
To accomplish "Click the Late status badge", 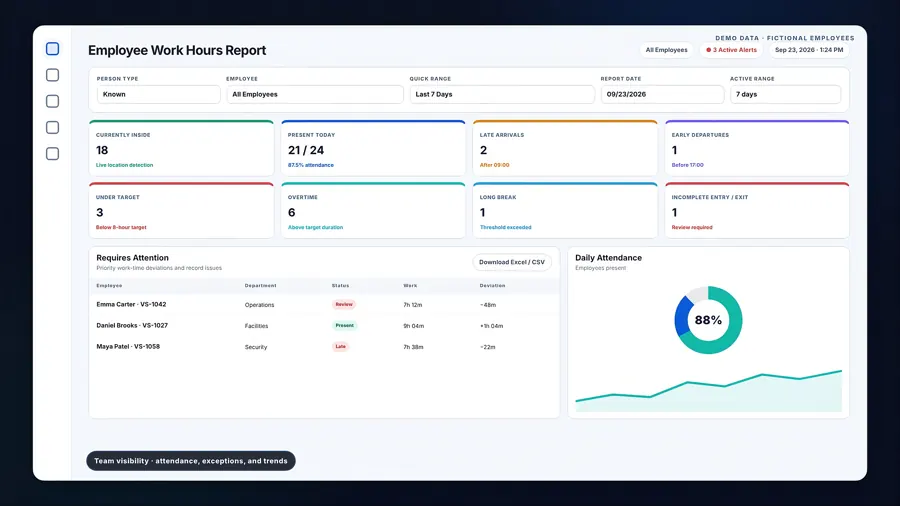I will tap(340, 347).
